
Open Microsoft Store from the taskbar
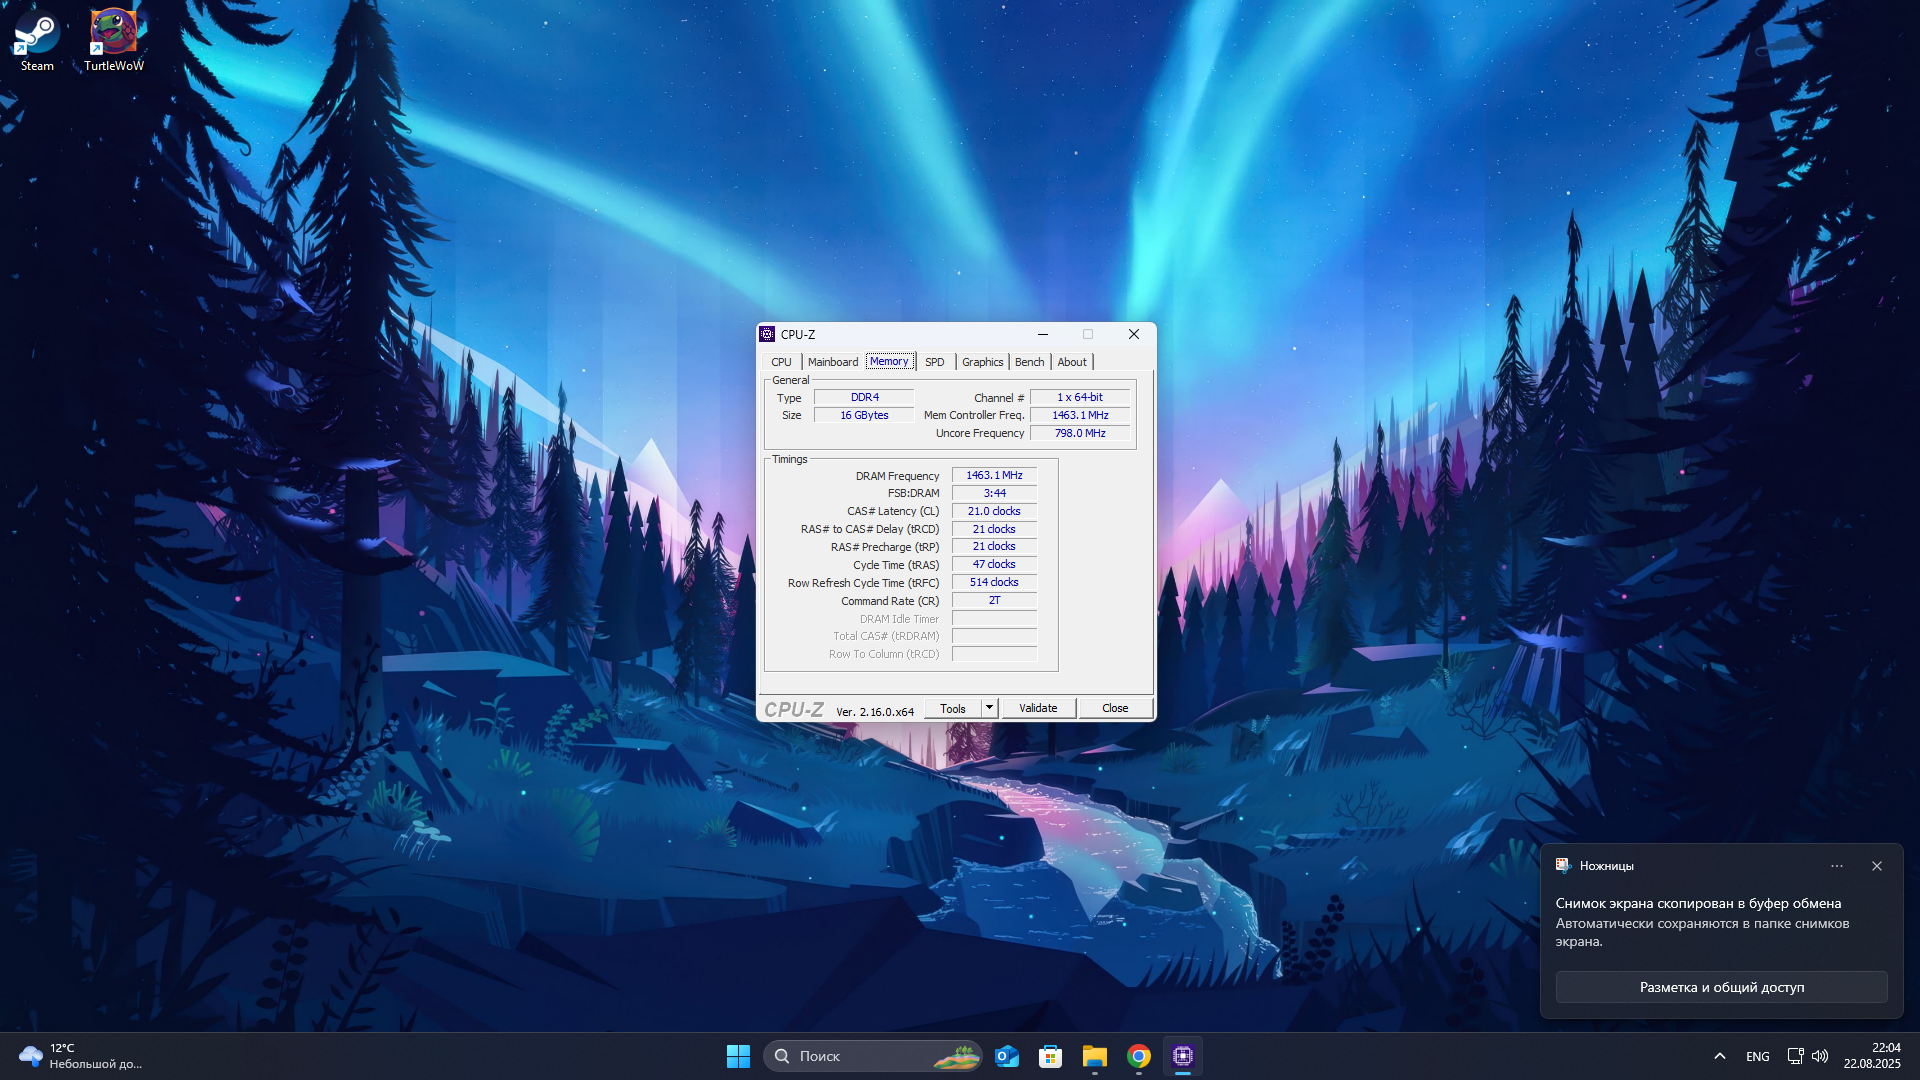(x=1050, y=1056)
